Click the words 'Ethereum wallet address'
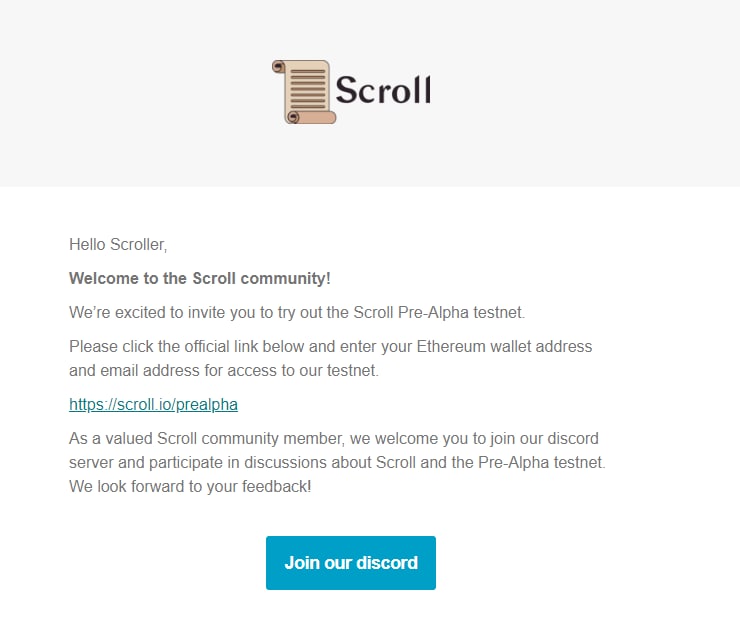This screenshot has height=627, width=740. point(504,346)
